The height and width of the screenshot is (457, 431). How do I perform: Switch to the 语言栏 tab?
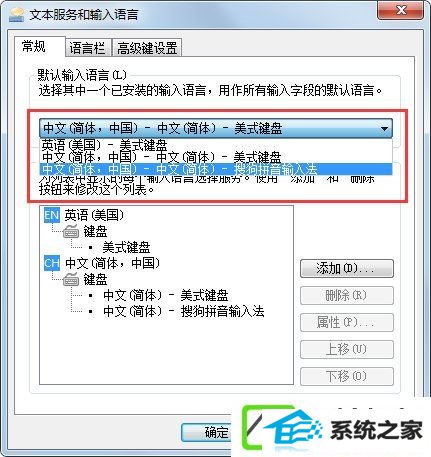coord(88,48)
